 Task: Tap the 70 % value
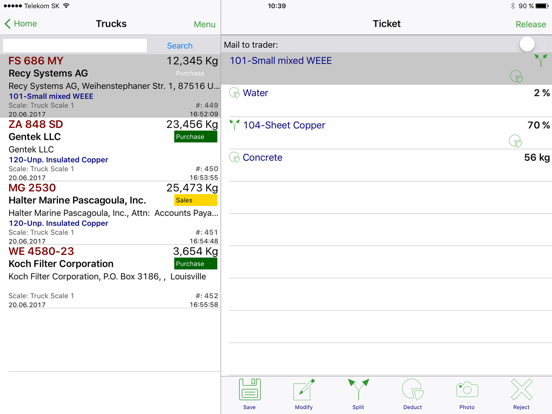(x=539, y=125)
